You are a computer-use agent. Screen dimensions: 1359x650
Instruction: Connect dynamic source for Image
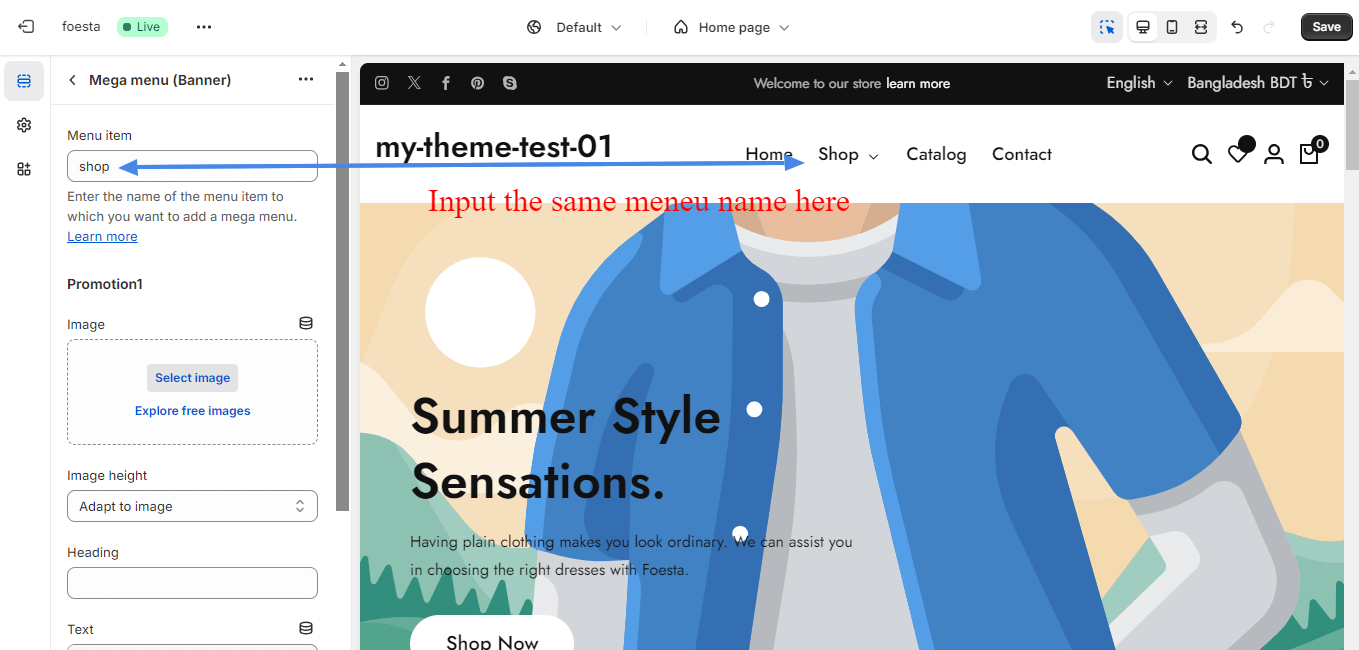306,323
